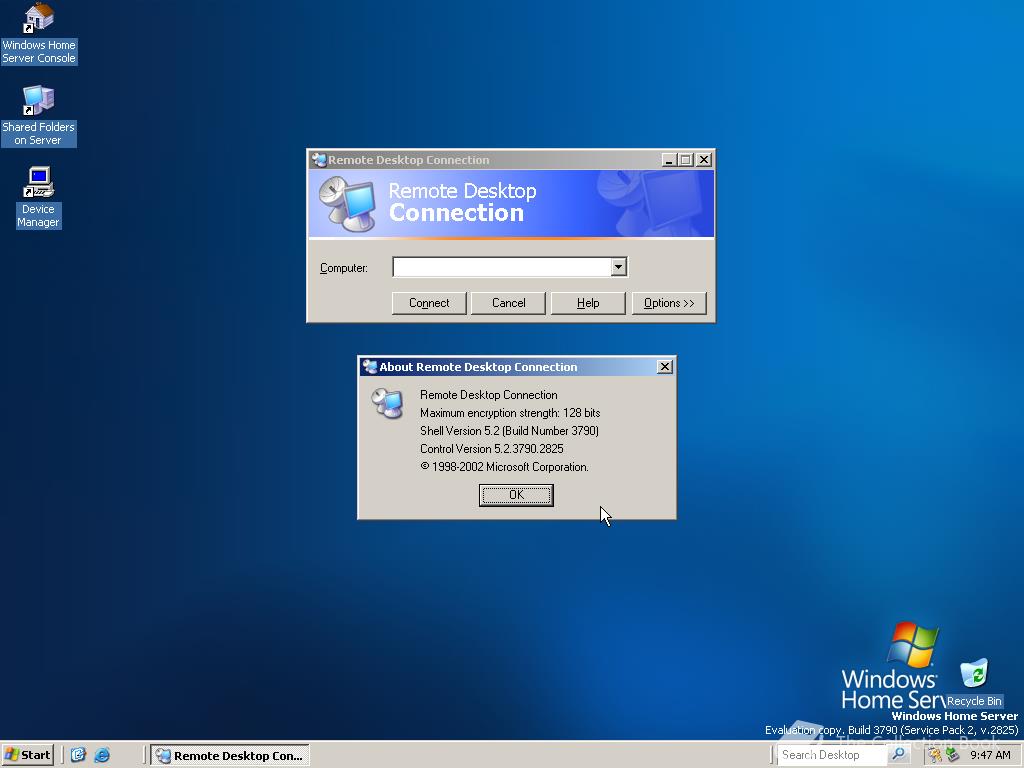Click OK in the About dialog
The height and width of the screenshot is (768, 1024).
[x=516, y=495]
